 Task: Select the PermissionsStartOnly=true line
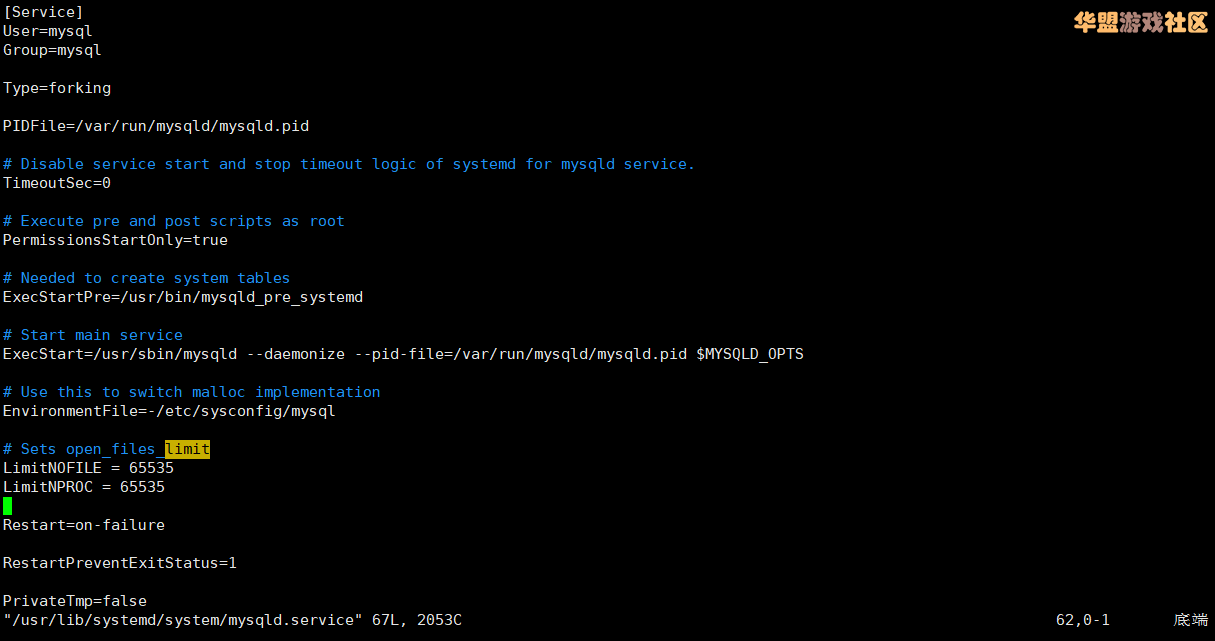(x=115, y=240)
